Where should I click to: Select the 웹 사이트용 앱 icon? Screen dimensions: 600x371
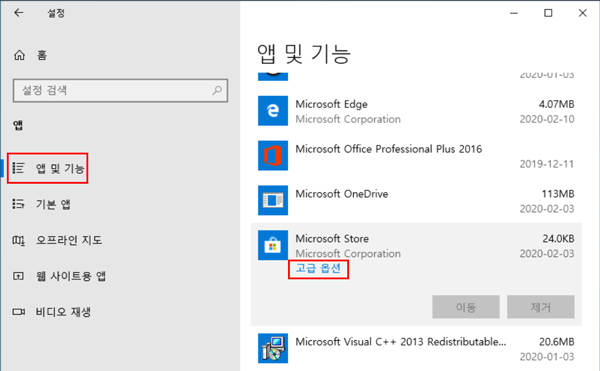point(18,276)
